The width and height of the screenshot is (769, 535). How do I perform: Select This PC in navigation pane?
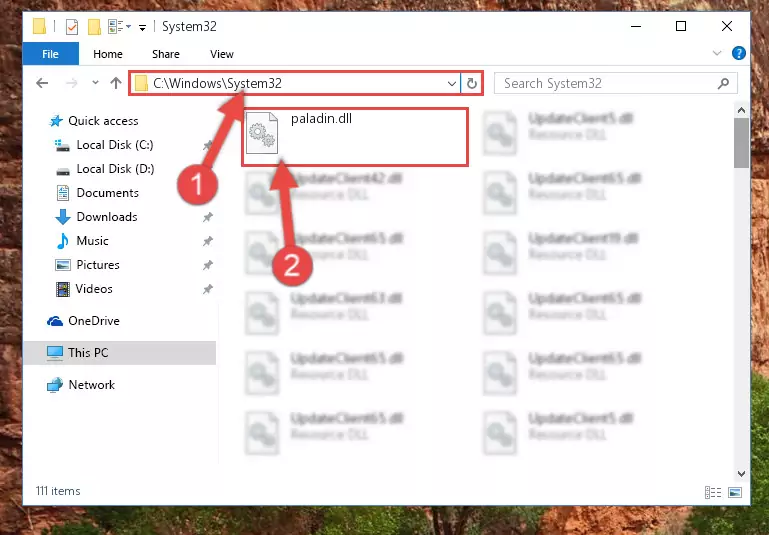[x=119, y=353]
